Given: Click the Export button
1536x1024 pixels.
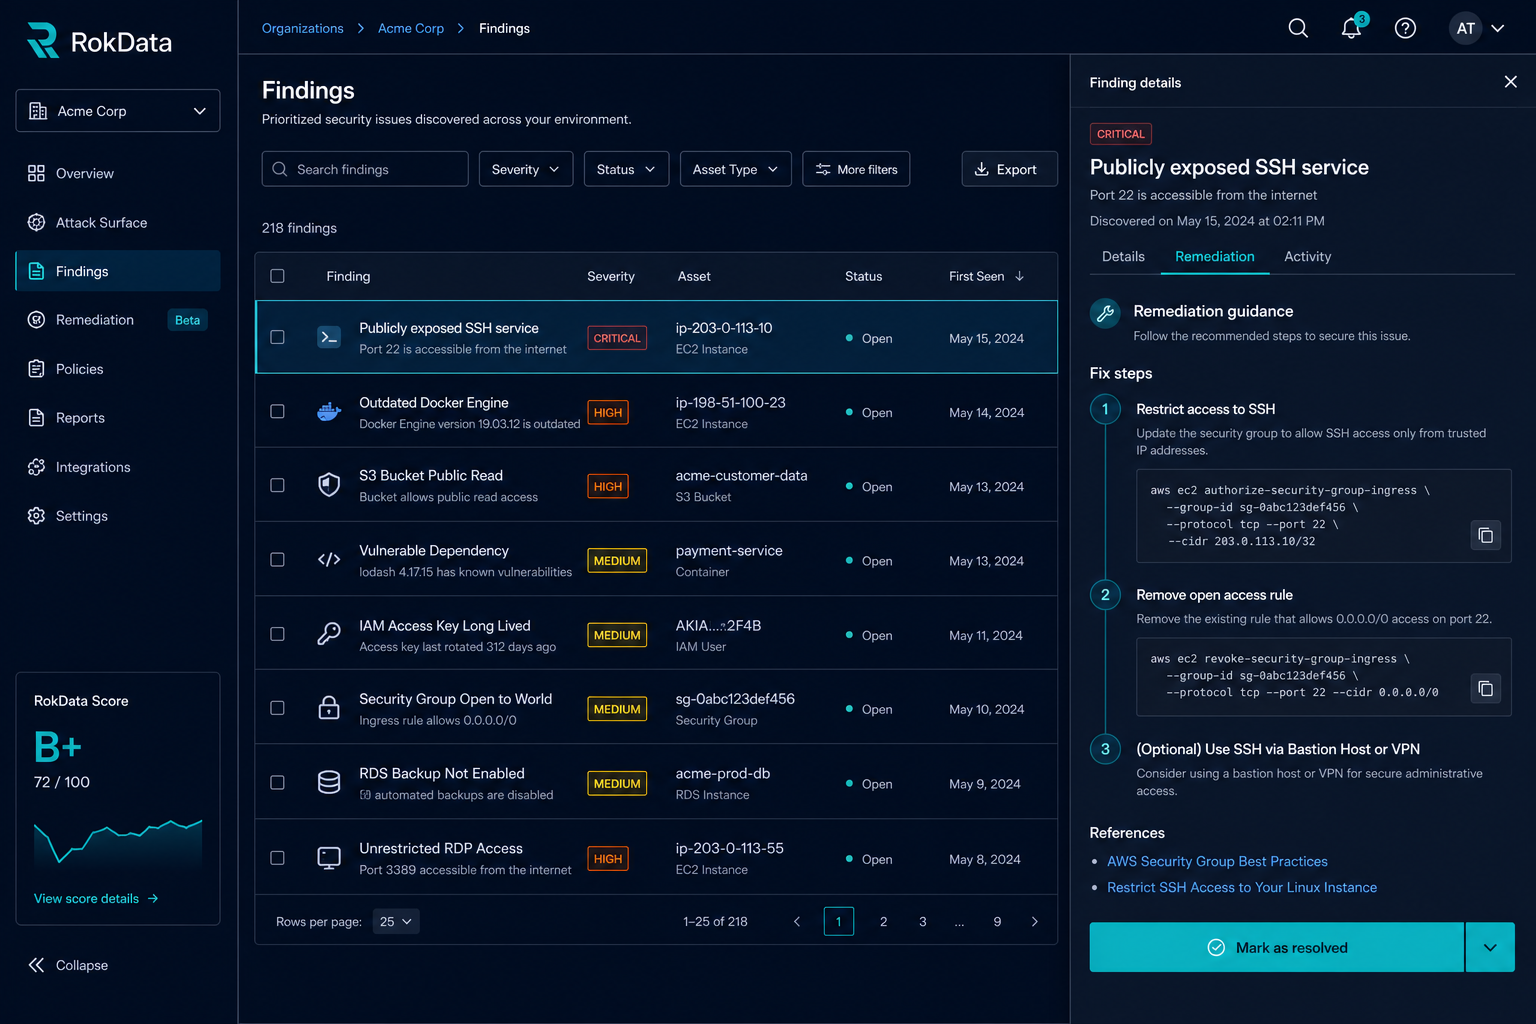Looking at the screenshot, I should coord(1009,169).
